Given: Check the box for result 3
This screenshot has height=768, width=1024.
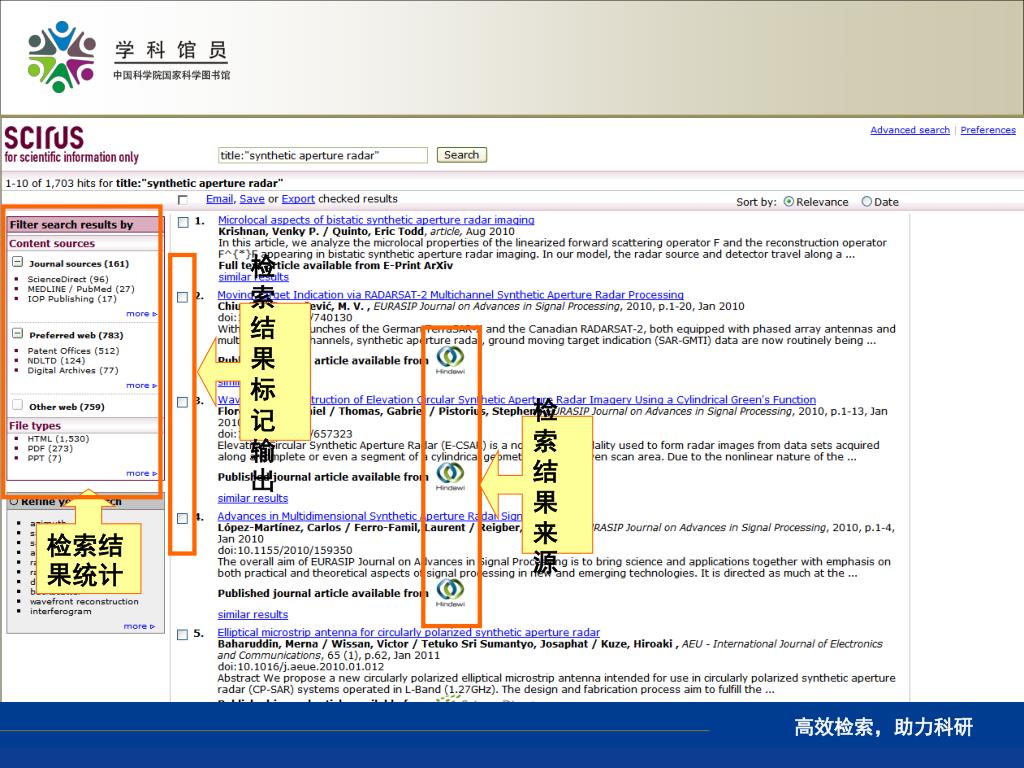Looking at the screenshot, I should pyautogui.click(x=183, y=402).
